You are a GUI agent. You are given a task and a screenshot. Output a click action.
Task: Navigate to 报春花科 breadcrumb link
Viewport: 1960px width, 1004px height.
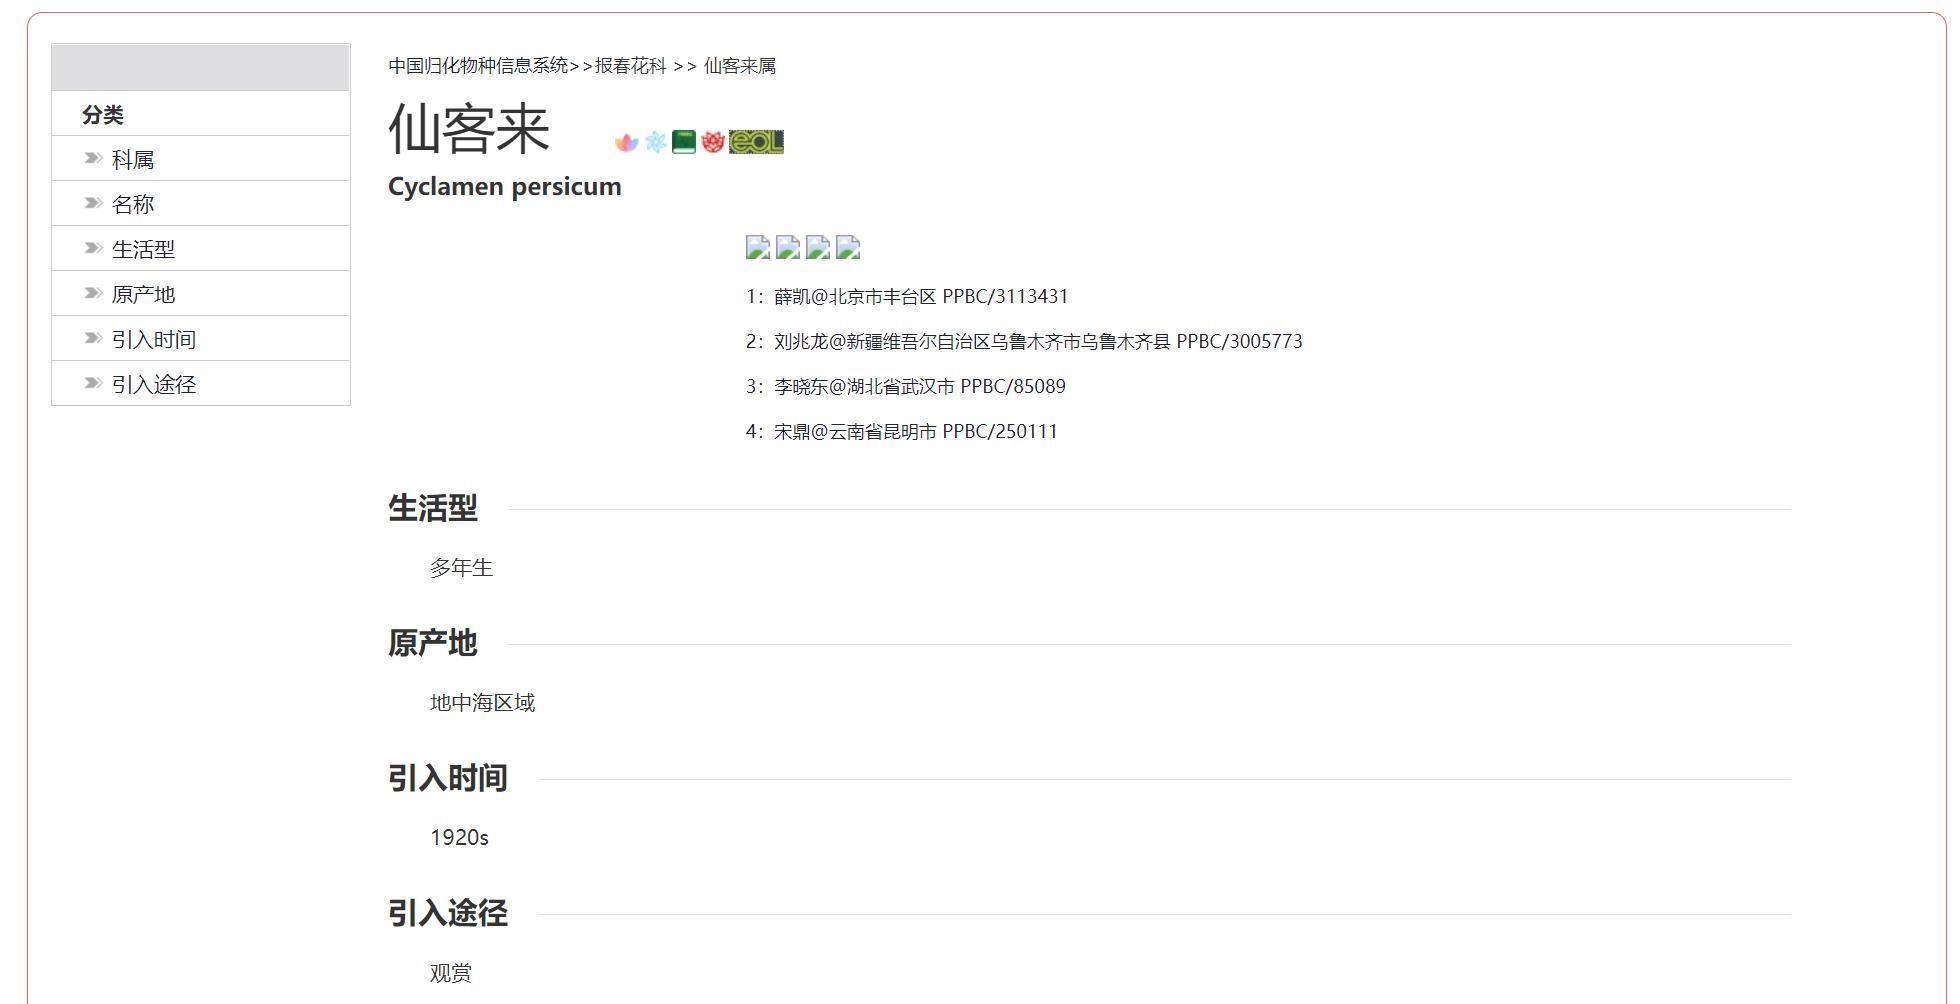630,66
